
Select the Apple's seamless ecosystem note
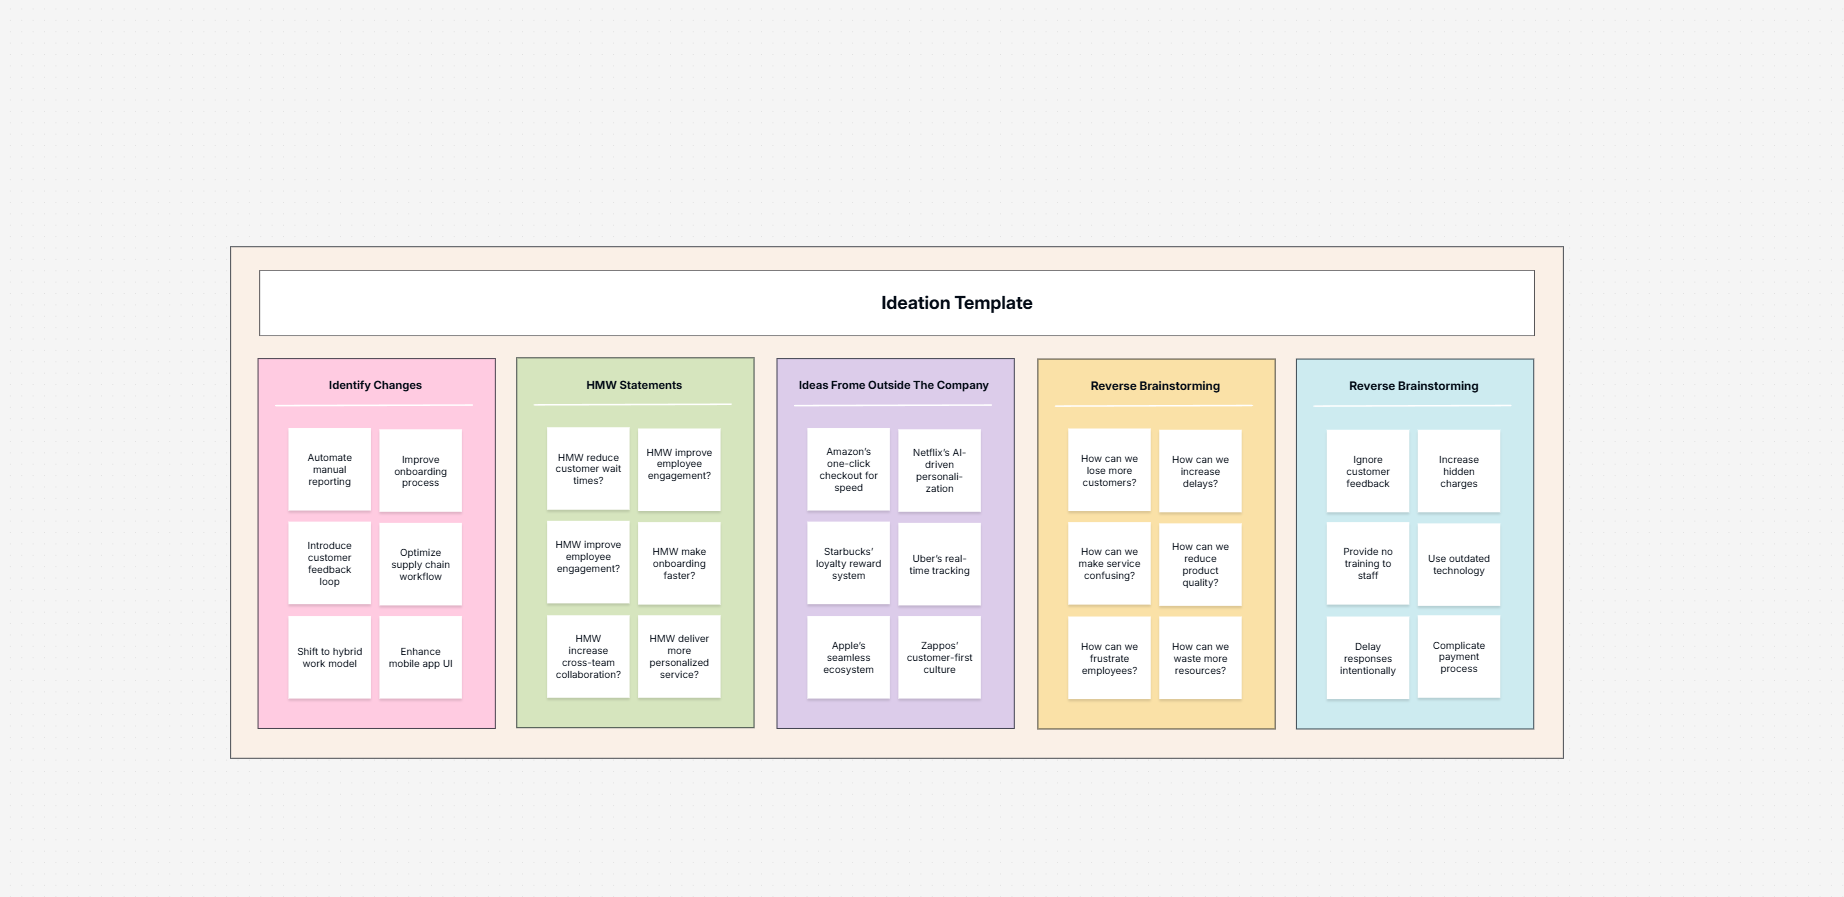pyautogui.click(x=848, y=657)
